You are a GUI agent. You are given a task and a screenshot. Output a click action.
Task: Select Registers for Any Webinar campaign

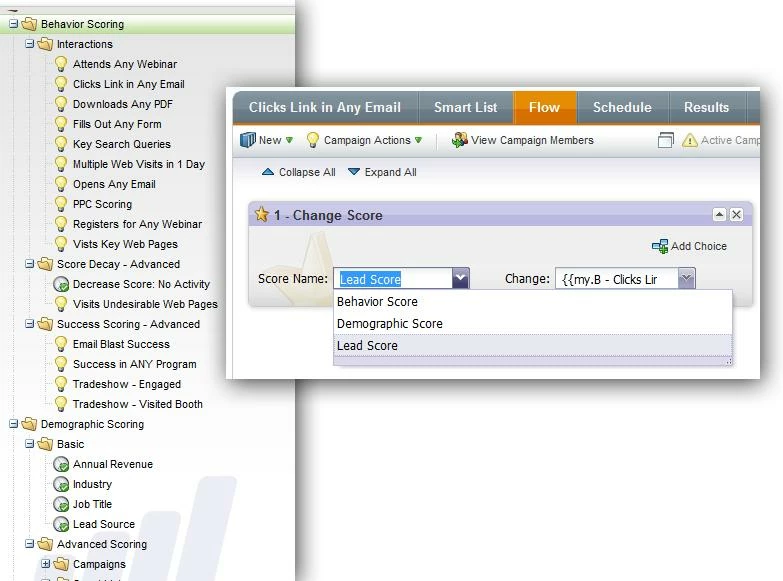(x=137, y=224)
